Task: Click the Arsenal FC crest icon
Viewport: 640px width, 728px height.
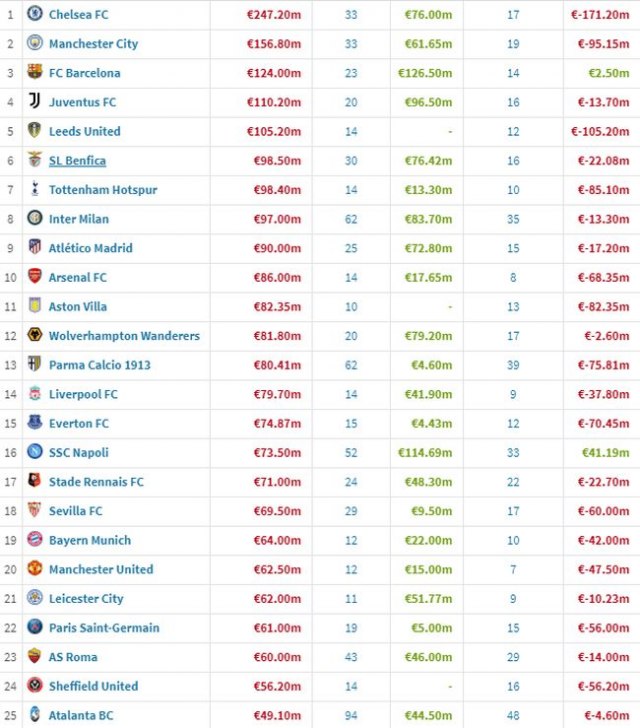Action: [x=35, y=277]
